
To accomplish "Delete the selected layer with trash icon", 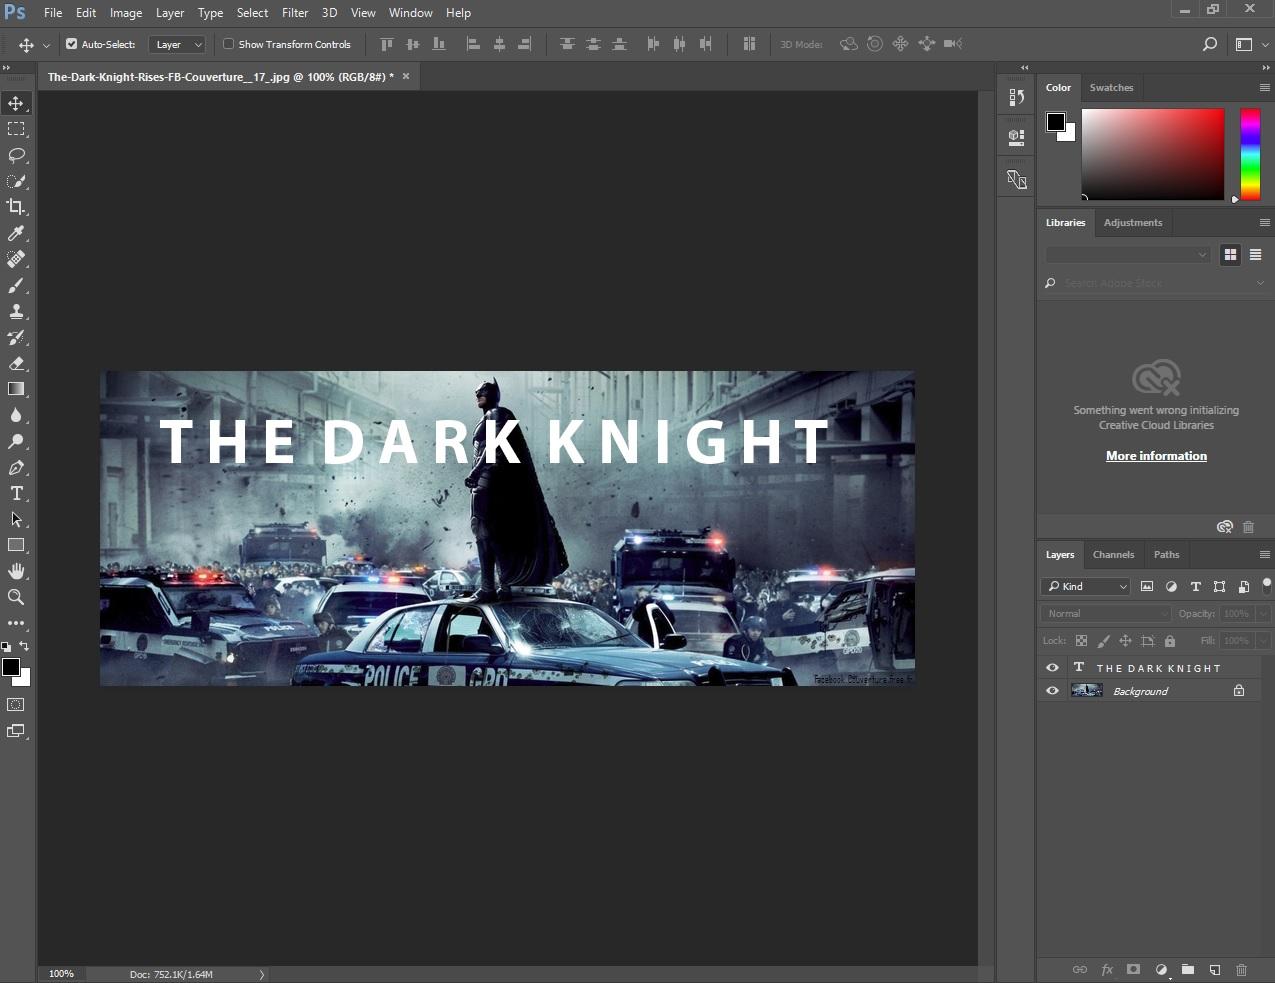I will [x=1241, y=969].
